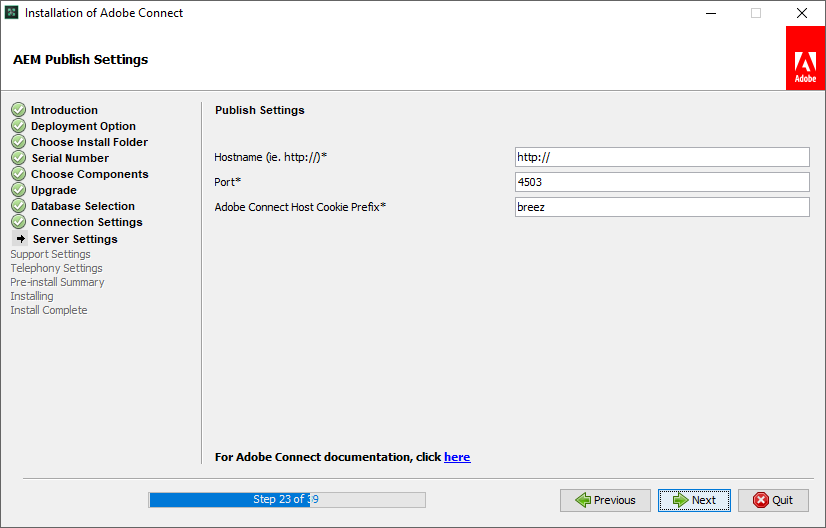Click the 'Hostname (ie. http://)*' label
This screenshot has height=528, width=826.
coord(271,157)
